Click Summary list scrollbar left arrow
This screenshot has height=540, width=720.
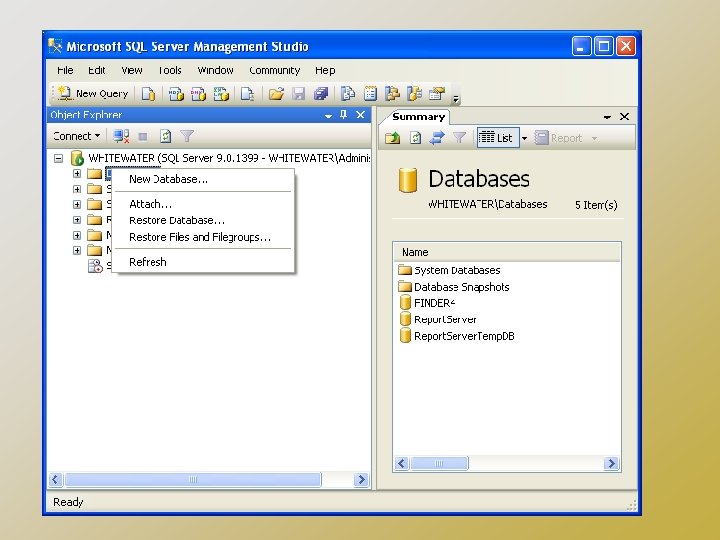[402, 463]
